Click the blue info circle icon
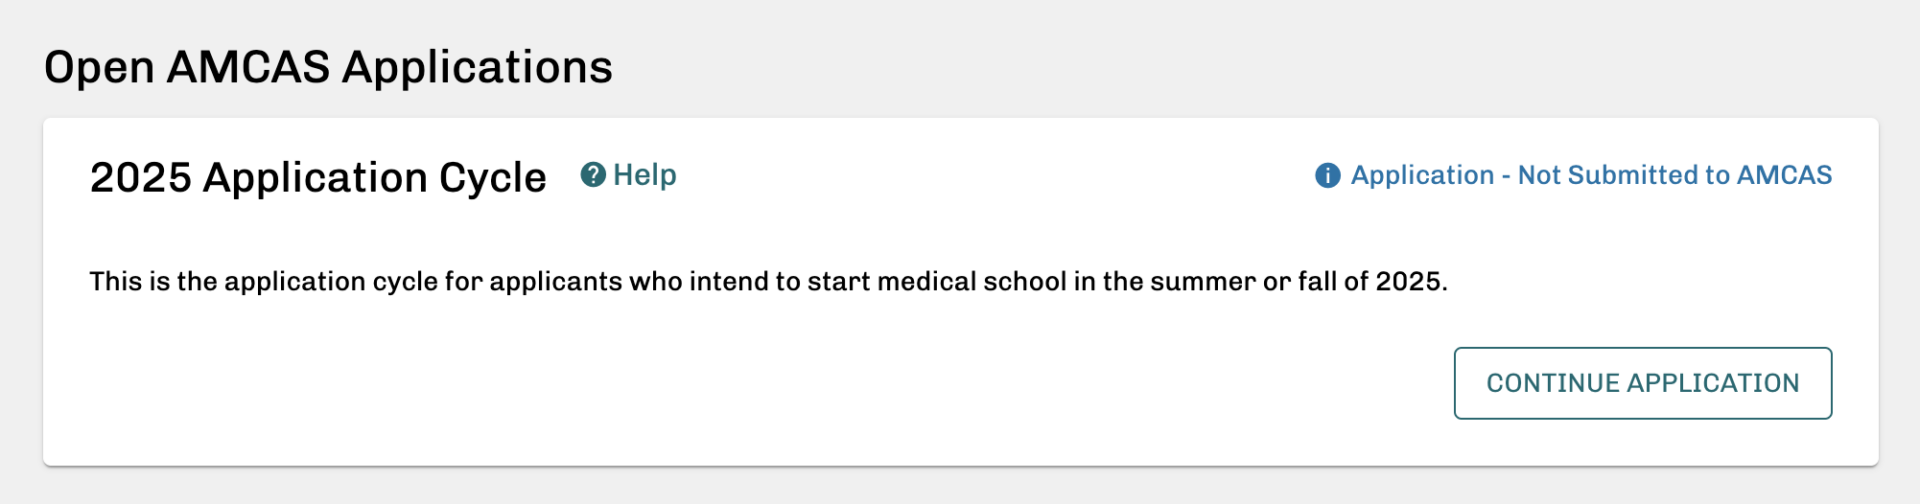The height and width of the screenshot is (504, 1920). (x=1327, y=176)
